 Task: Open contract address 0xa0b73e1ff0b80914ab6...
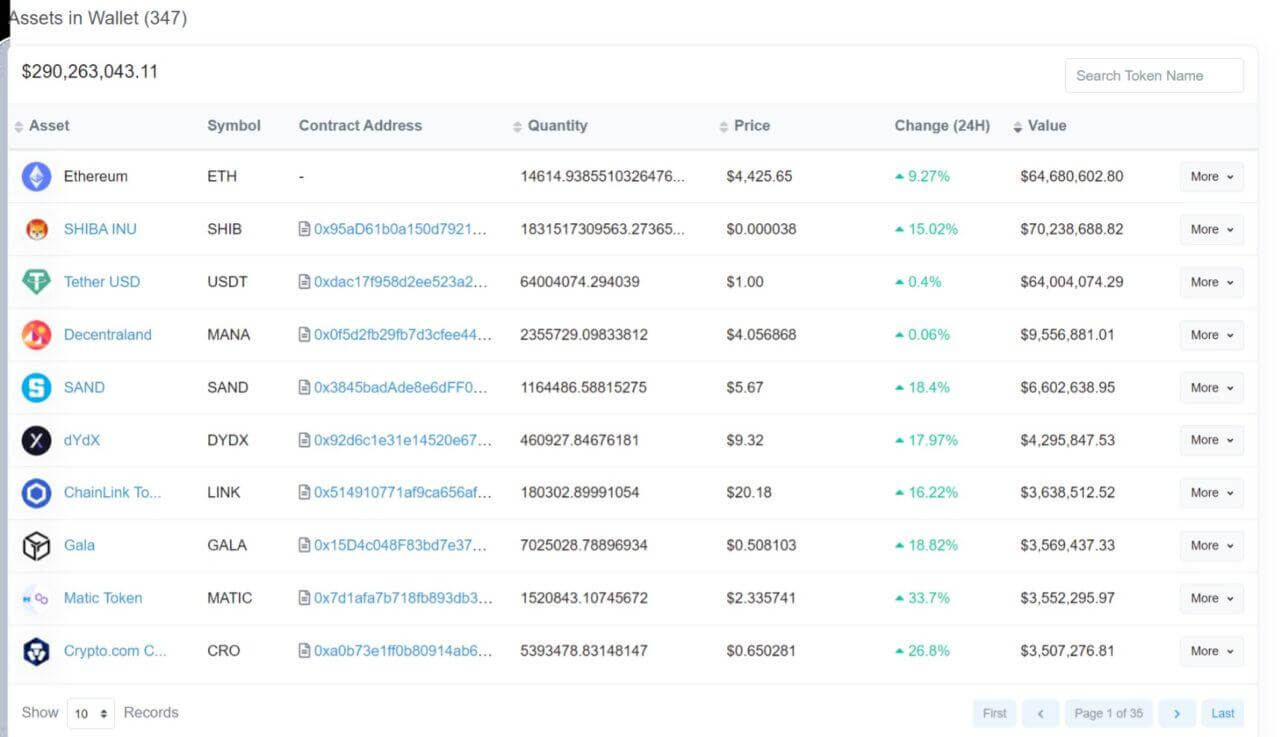pos(403,651)
